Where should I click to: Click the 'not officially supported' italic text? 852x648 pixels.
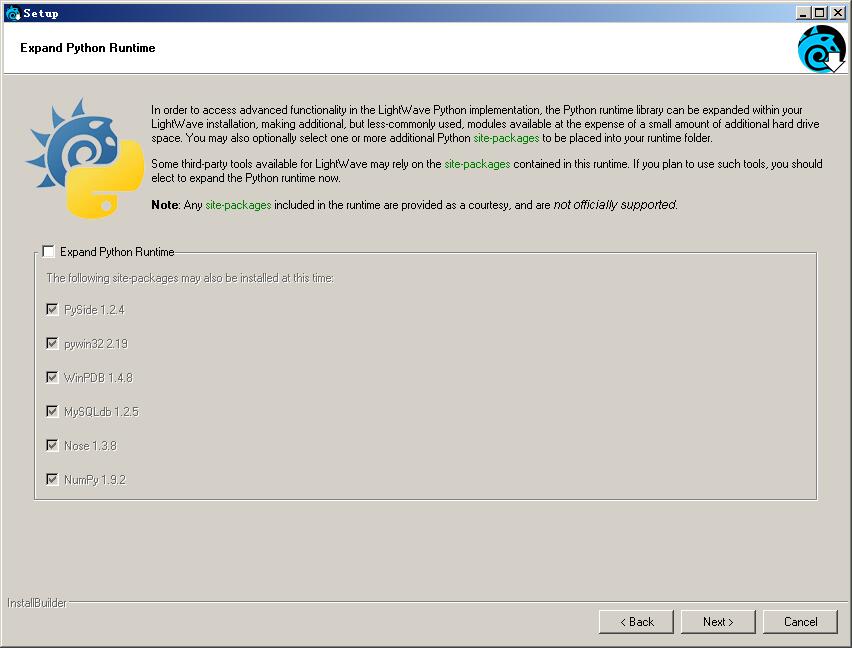tap(615, 205)
